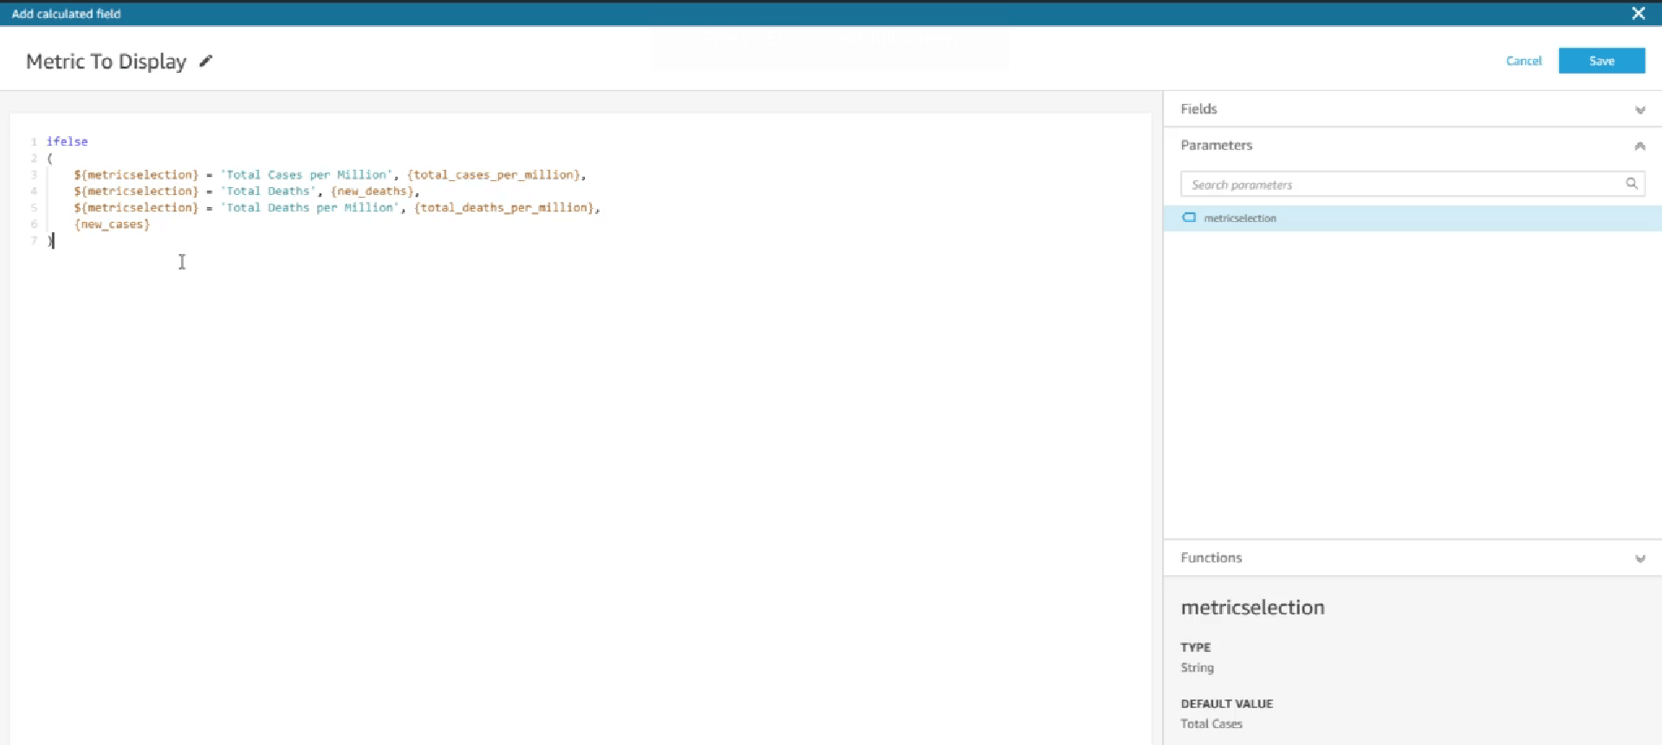Select metricselection in the parameters list
1662x745 pixels.
[1412, 218]
